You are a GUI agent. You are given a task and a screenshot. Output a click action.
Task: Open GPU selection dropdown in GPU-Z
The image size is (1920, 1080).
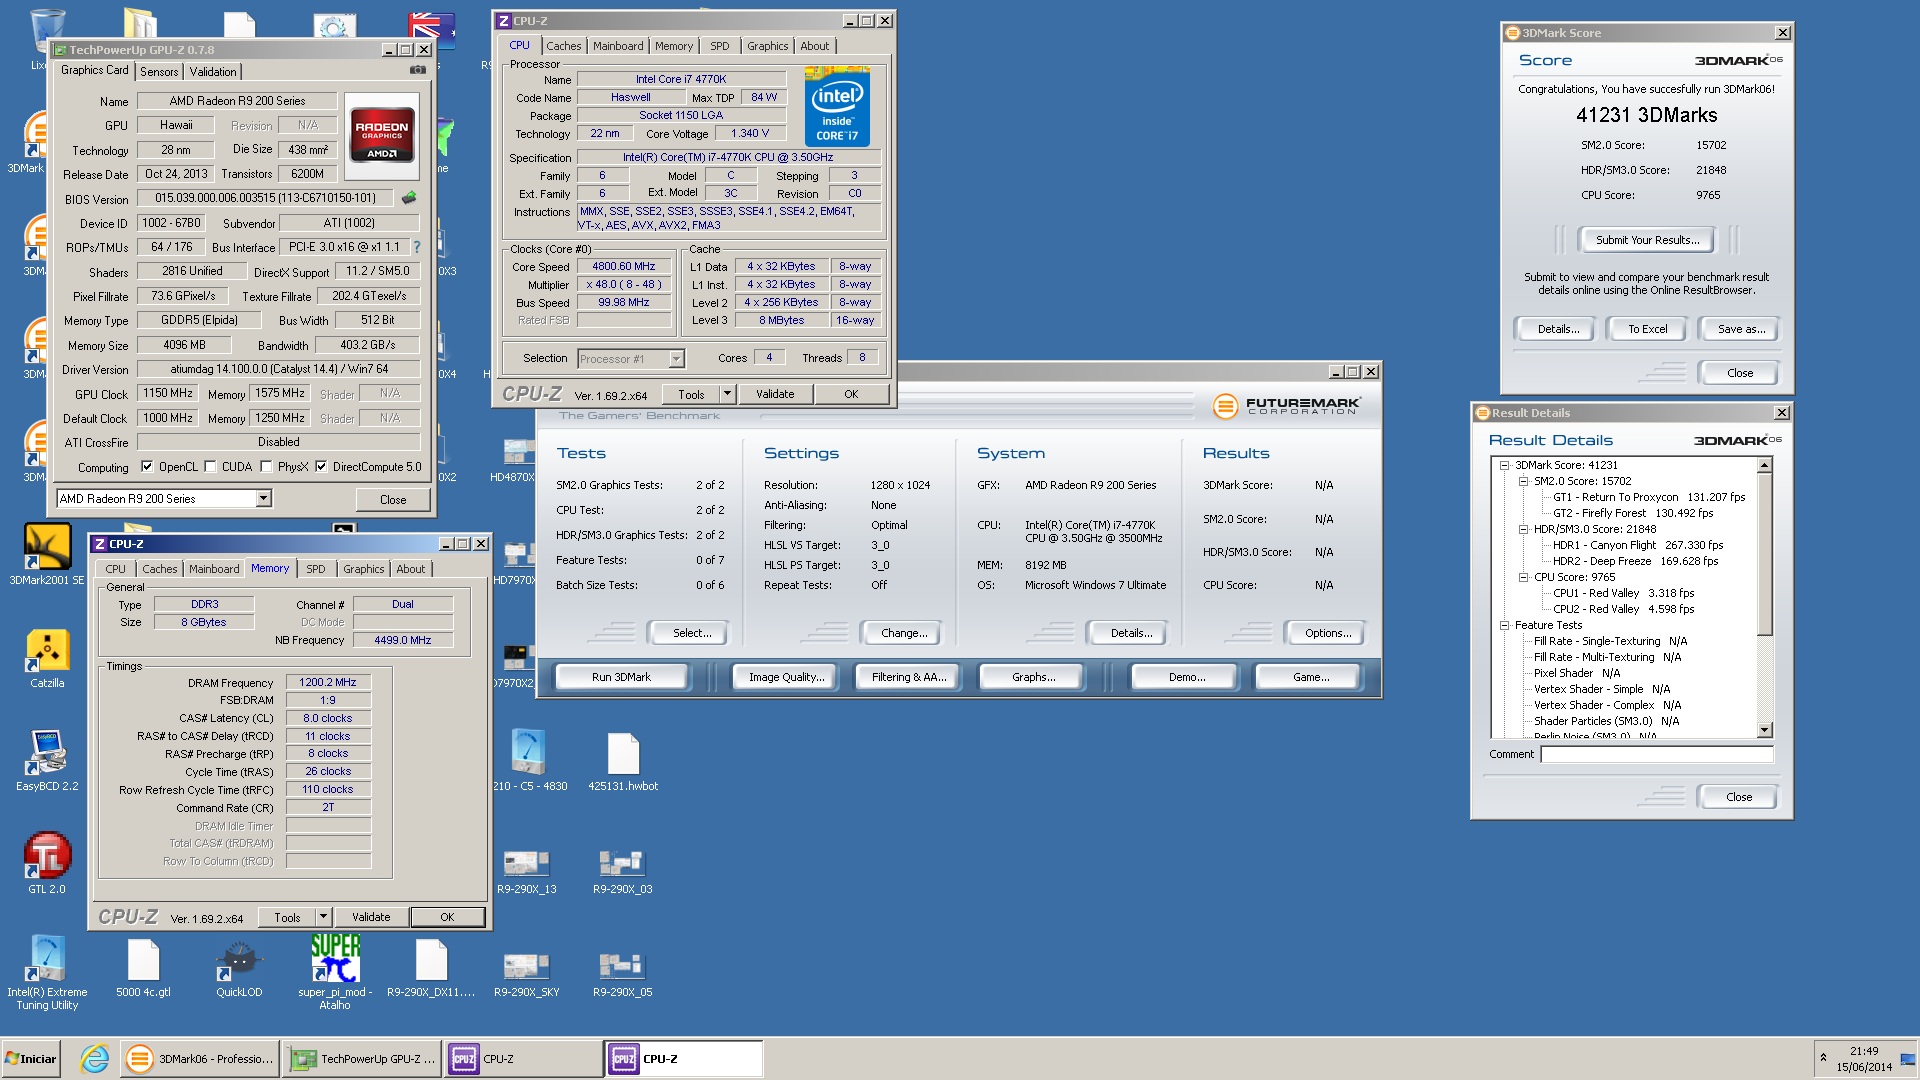[263, 498]
